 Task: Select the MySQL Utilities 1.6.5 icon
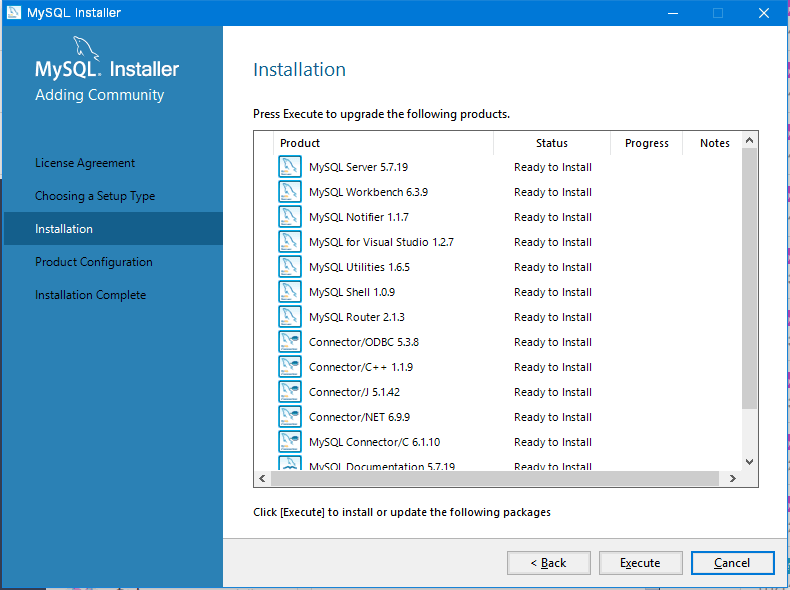click(290, 267)
